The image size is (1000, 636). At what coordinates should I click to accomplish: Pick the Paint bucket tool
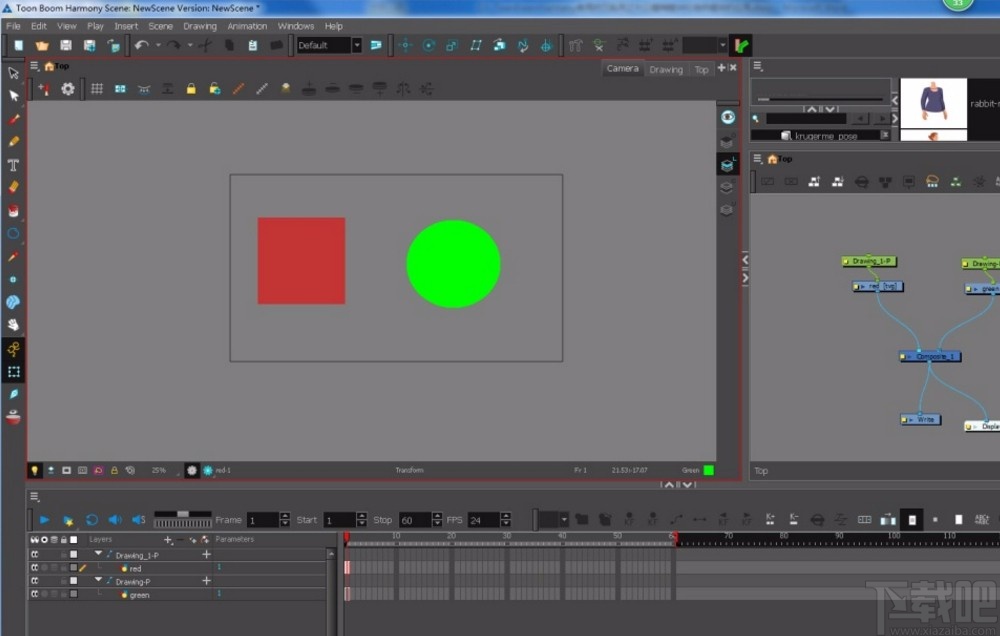[x=14, y=210]
